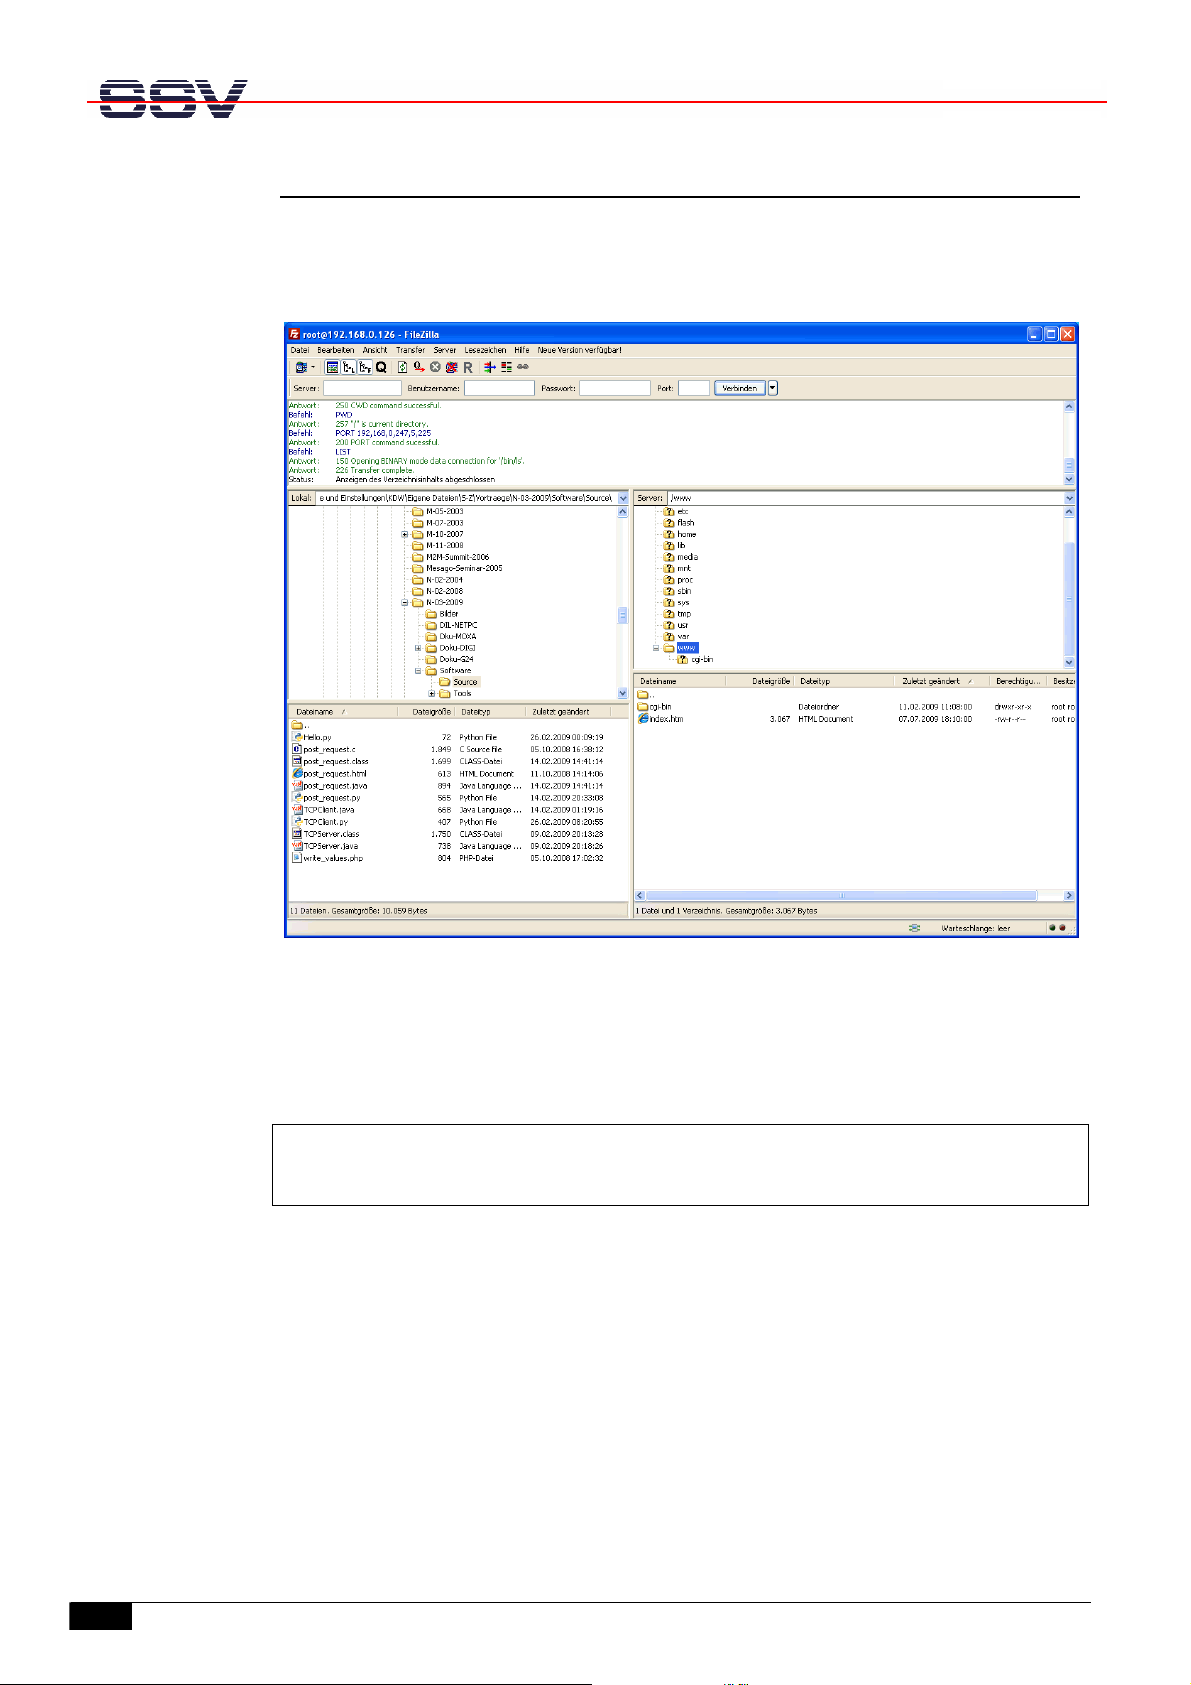The width and height of the screenshot is (1191, 1685).
Task: Click the status bar transfer queue icon
Action: tap(914, 928)
